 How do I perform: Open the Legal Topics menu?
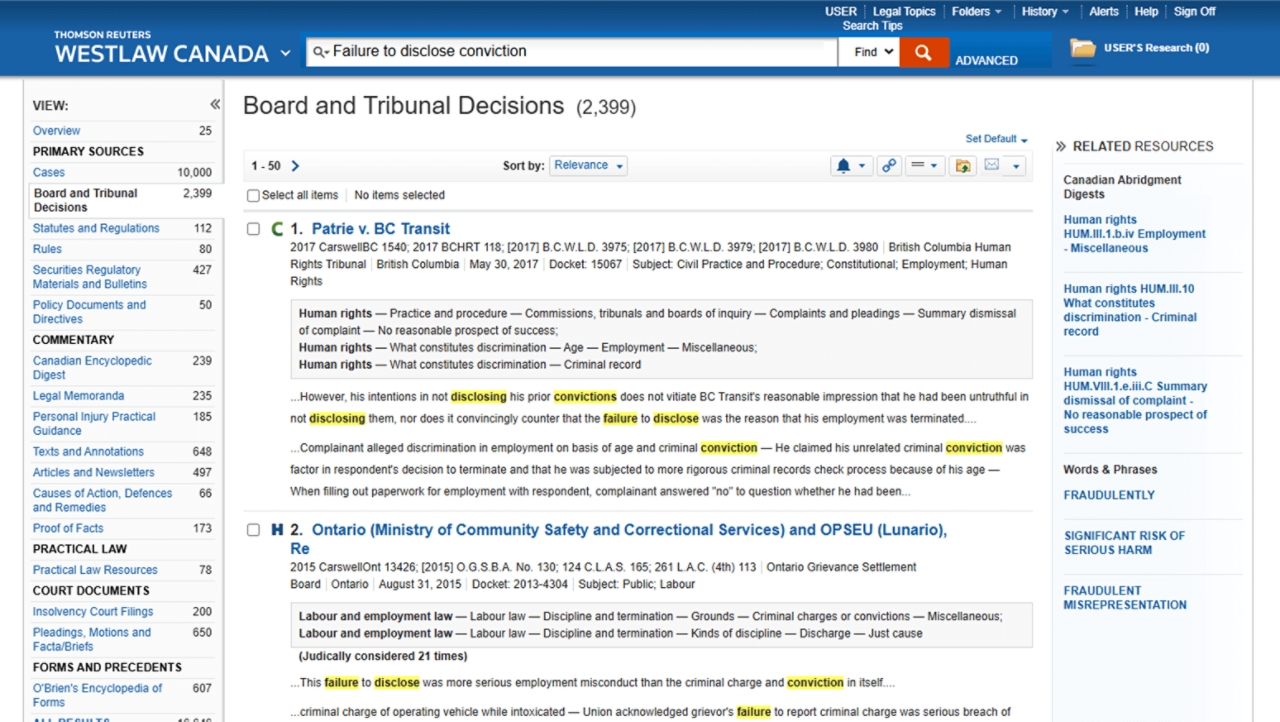coord(903,11)
